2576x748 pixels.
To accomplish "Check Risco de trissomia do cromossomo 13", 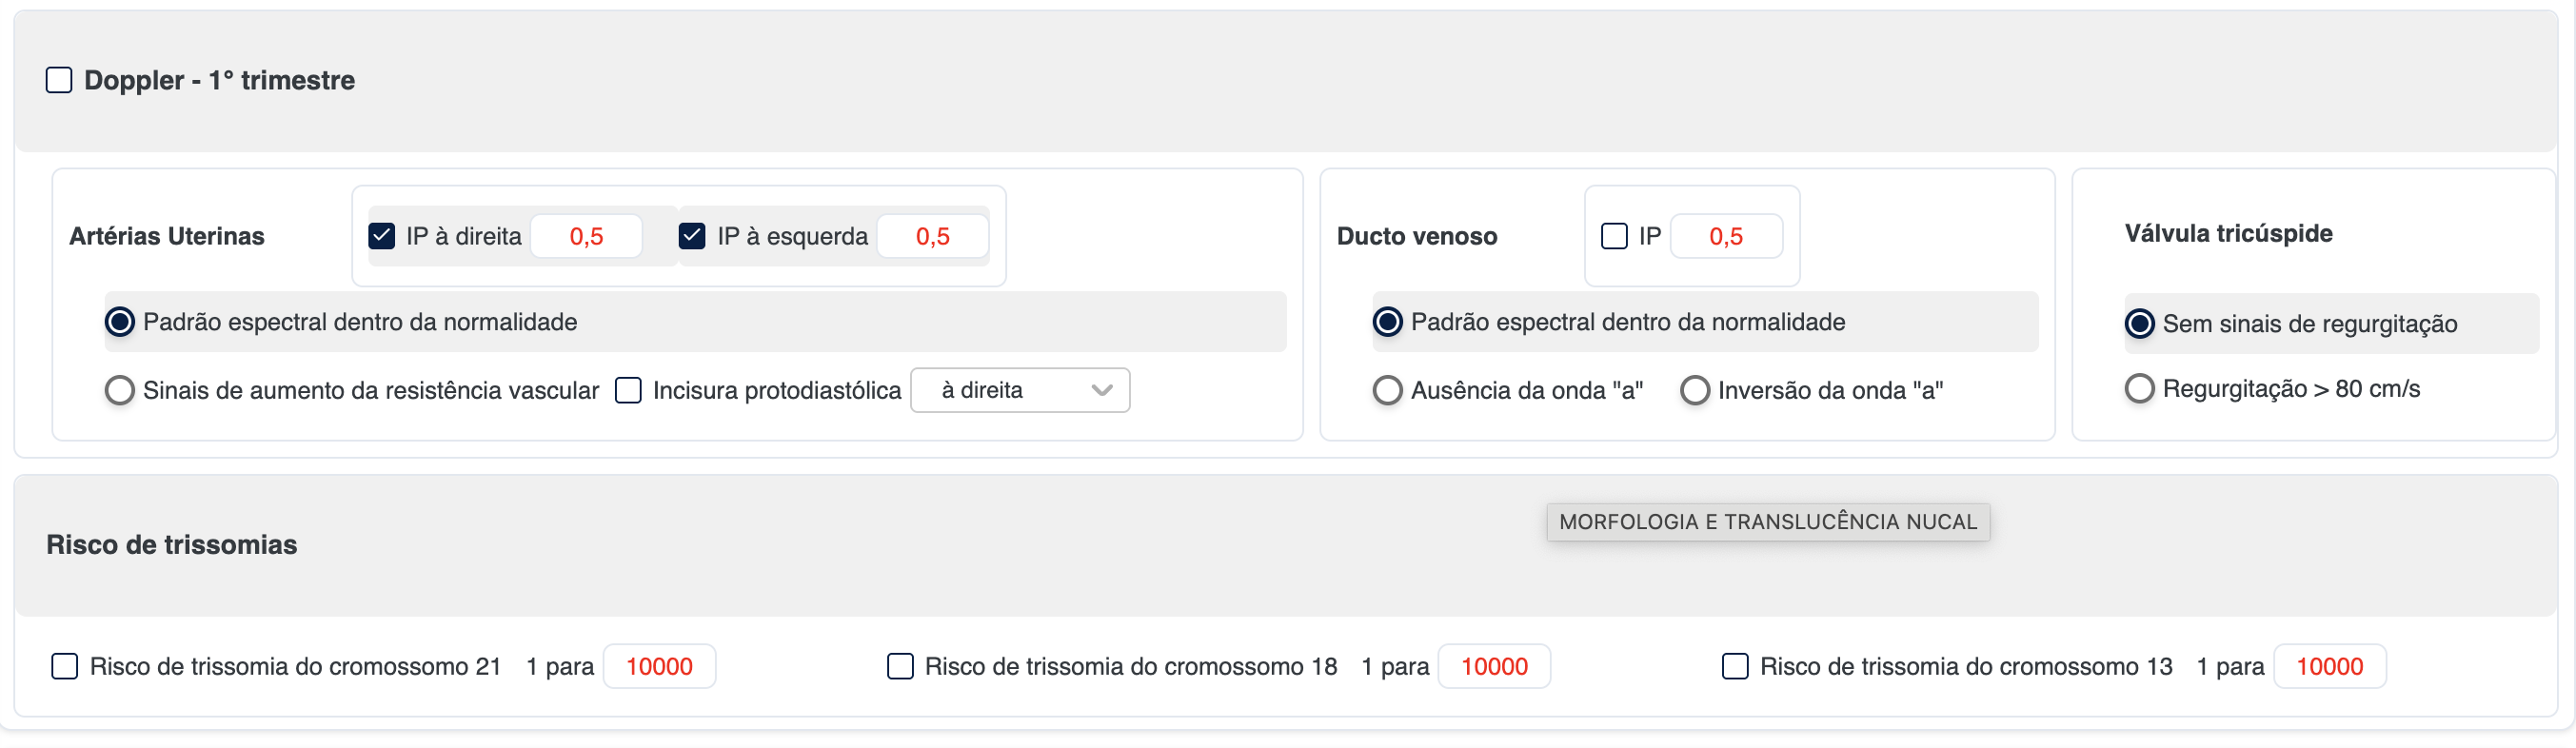I will point(1735,666).
